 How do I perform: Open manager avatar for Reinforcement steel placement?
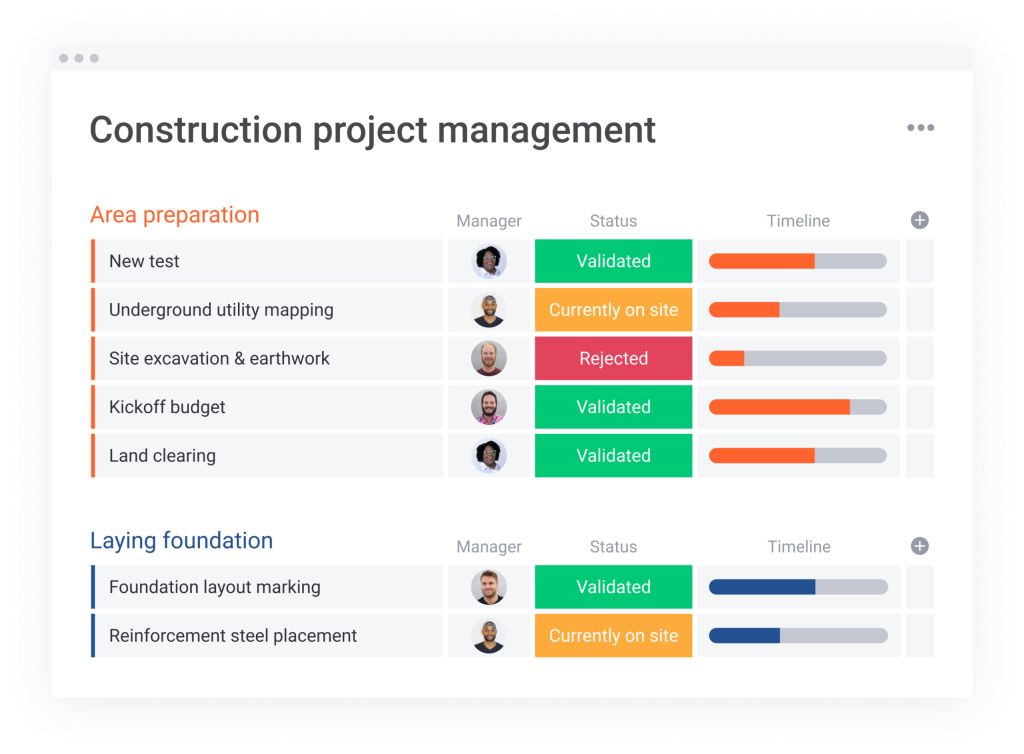tap(488, 635)
